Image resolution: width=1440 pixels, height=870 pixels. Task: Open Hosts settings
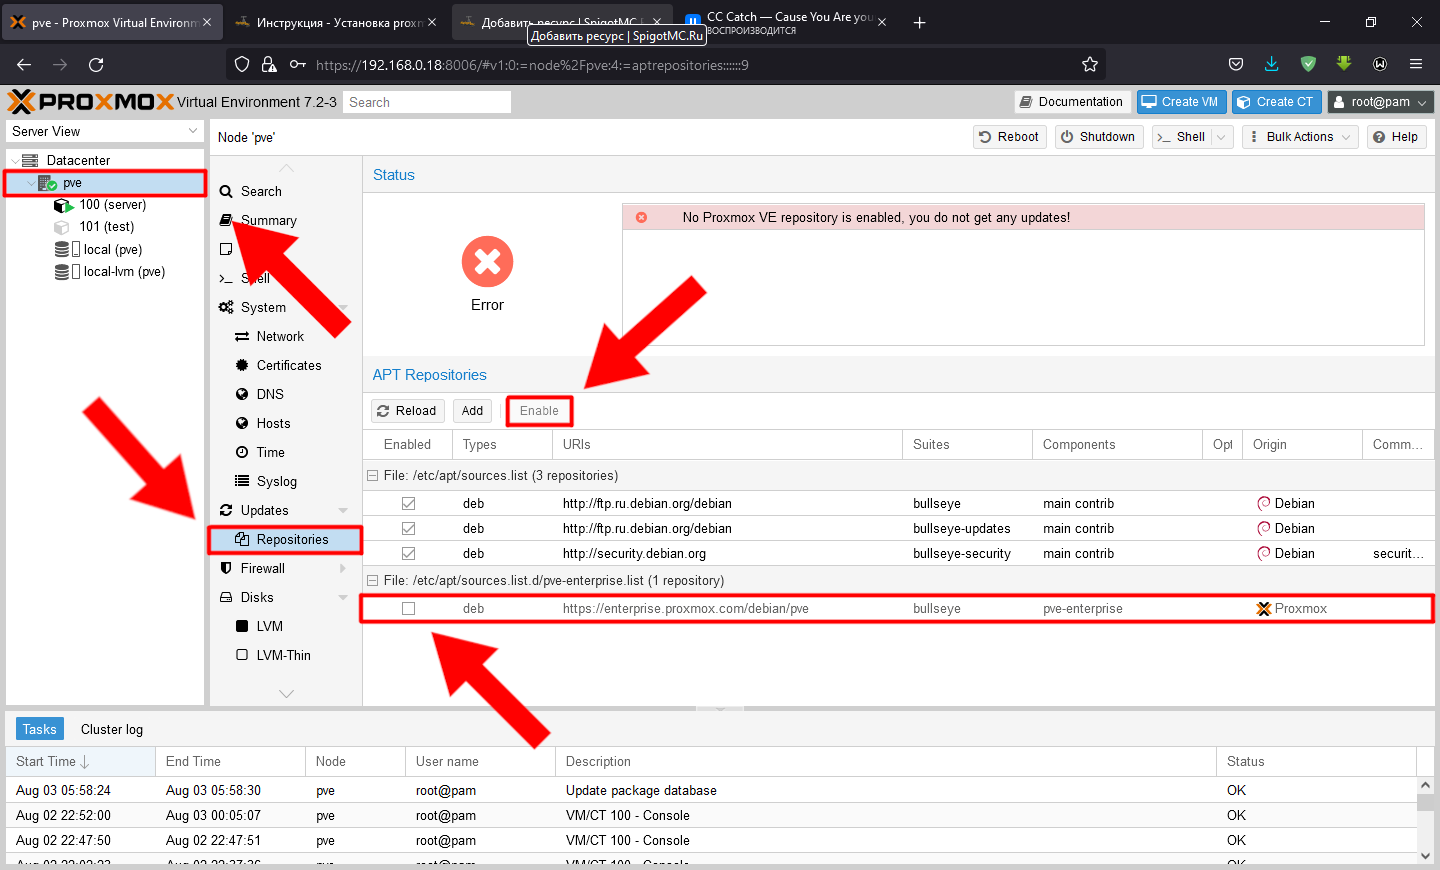pos(273,423)
